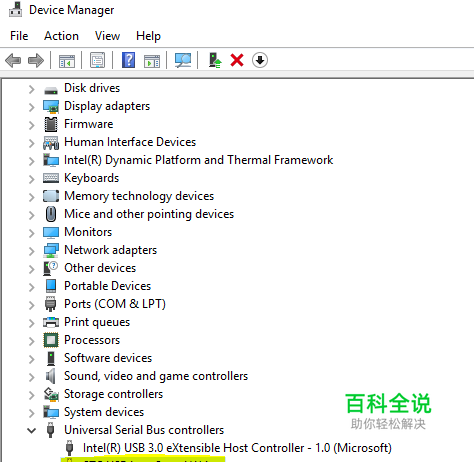Select Print queues label
Screen dimensions: 474x462
tap(97, 322)
